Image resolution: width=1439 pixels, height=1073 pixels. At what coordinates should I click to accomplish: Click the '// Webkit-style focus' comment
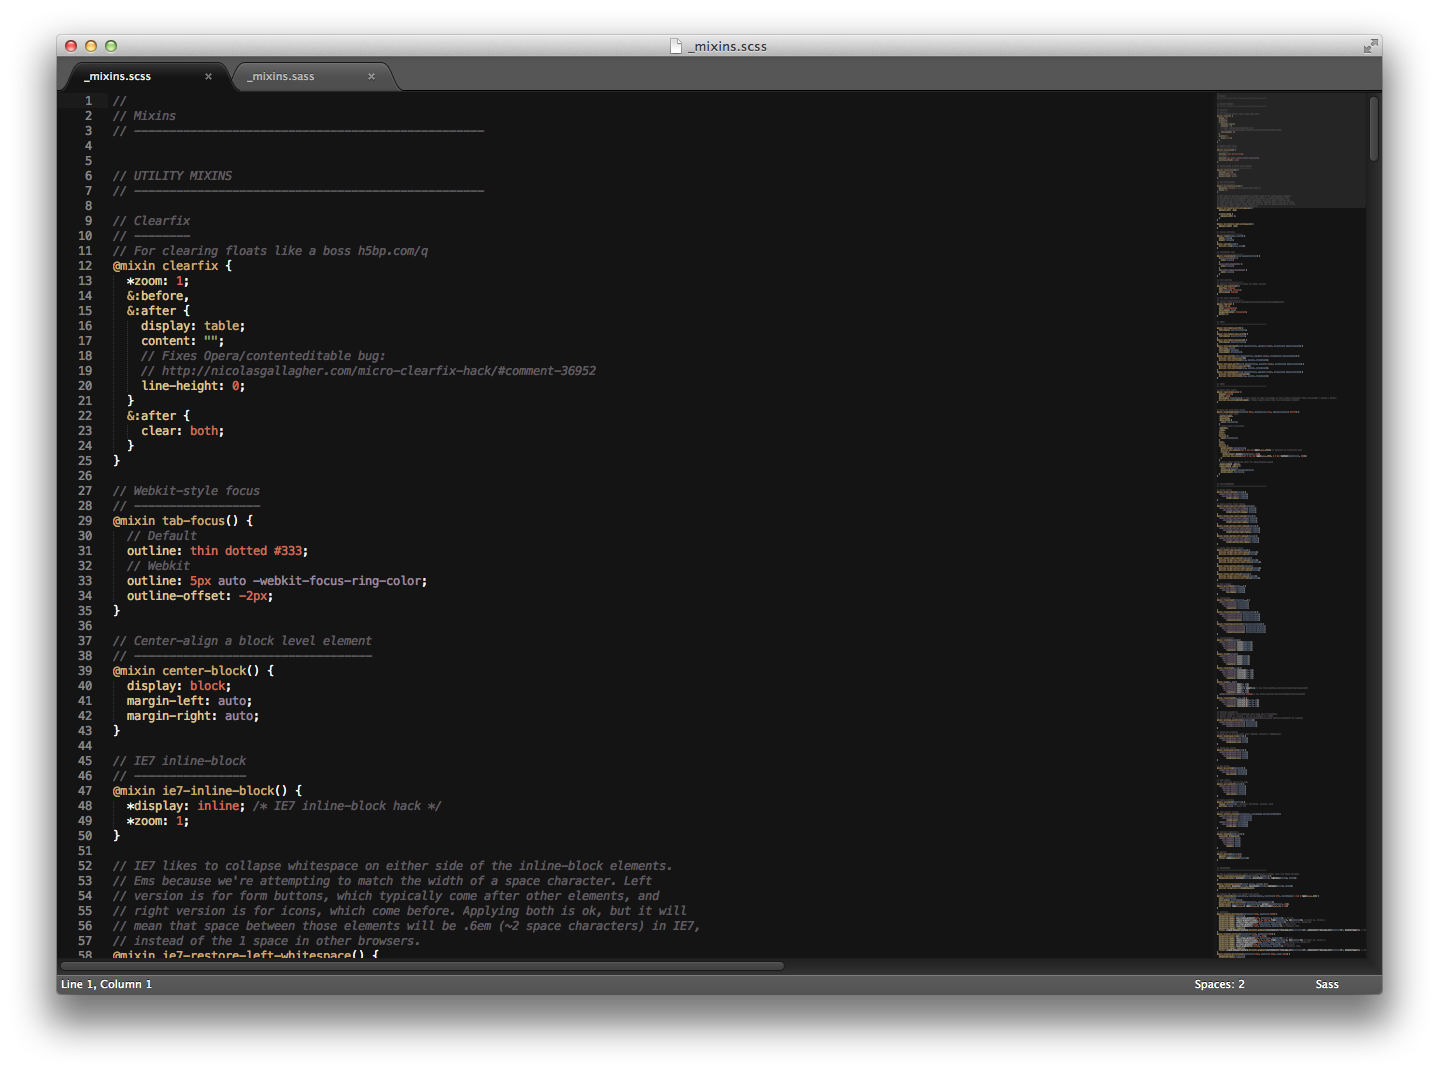186,491
